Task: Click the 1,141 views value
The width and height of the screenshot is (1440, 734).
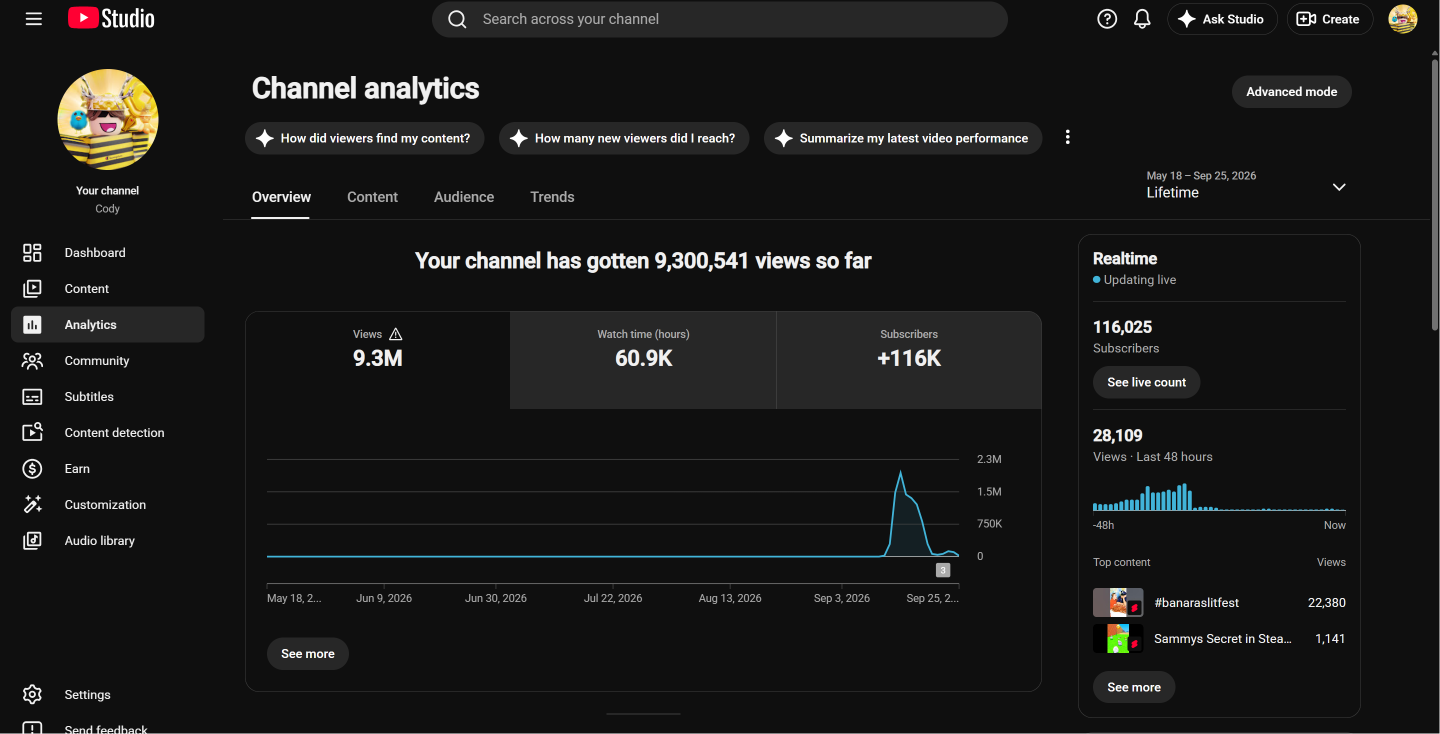Action: tap(1330, 638)
